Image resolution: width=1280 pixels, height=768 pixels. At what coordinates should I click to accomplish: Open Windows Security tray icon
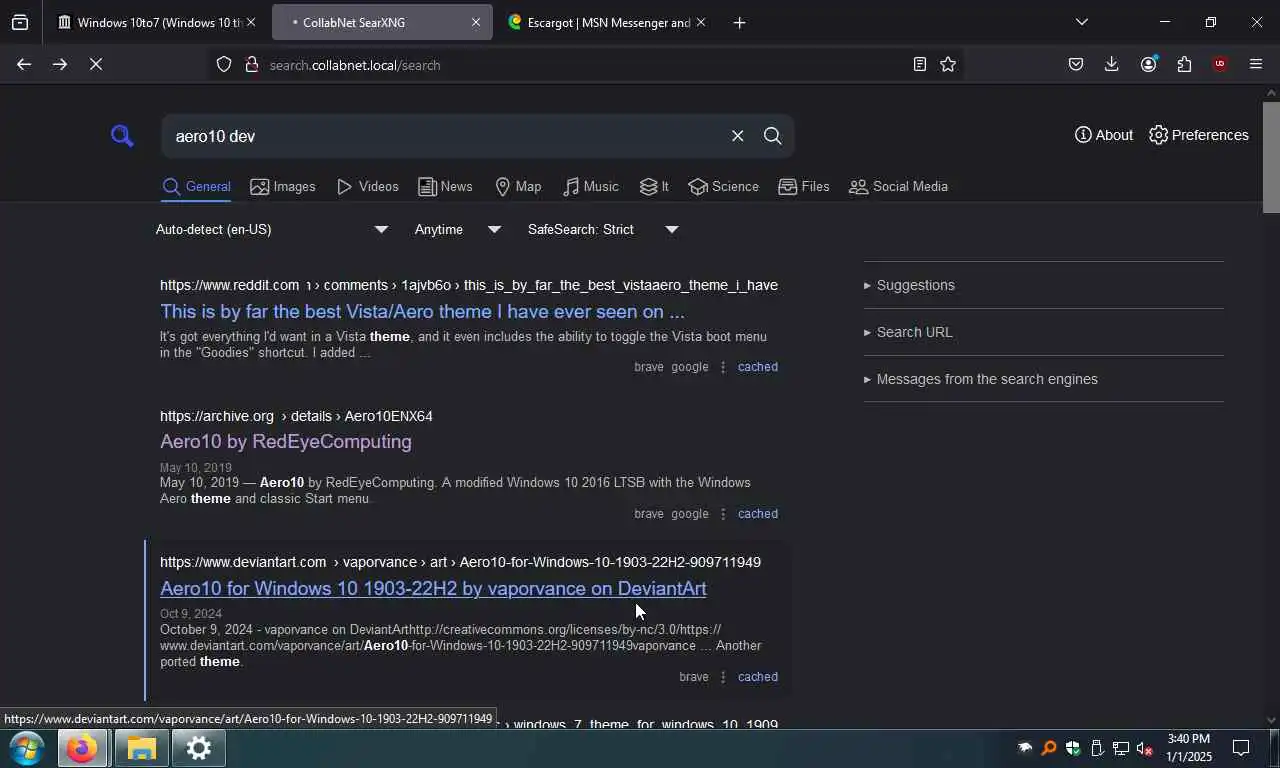click(1073, 748)
